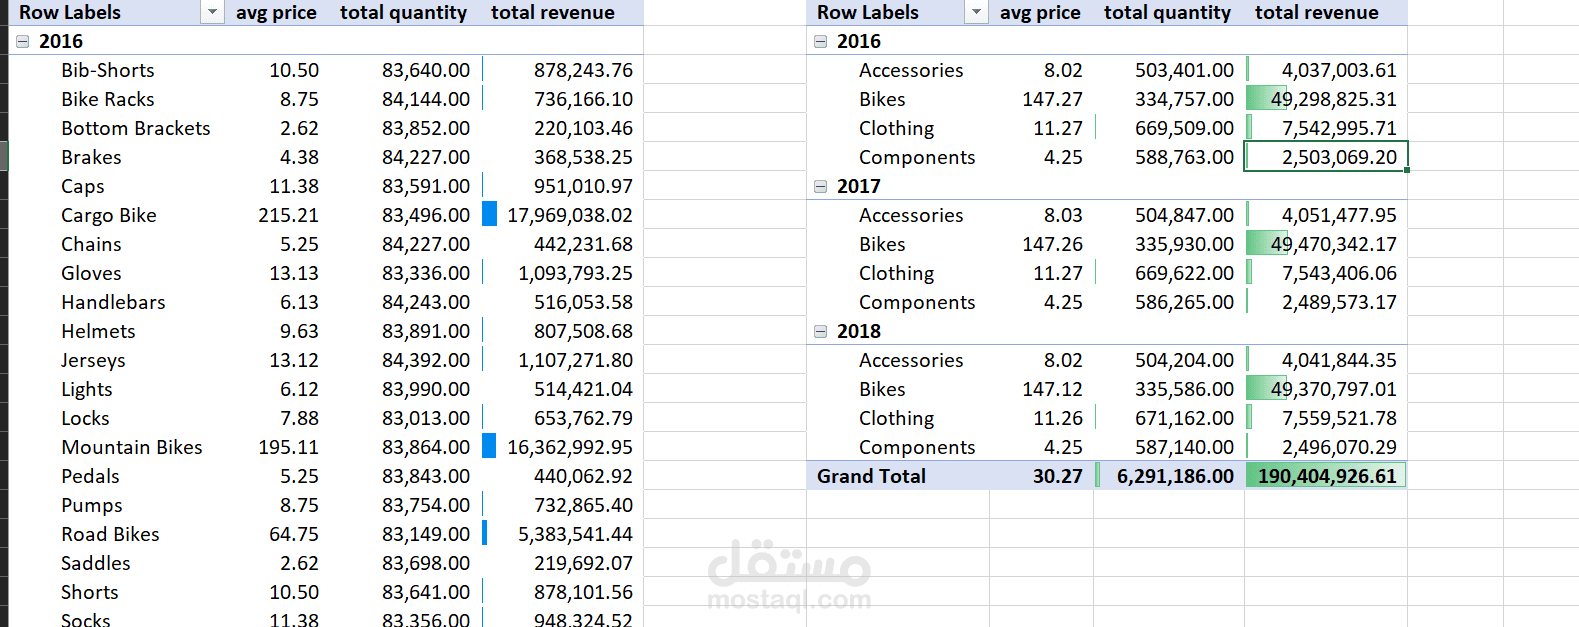Click the Saddles row label

(96, 564)
